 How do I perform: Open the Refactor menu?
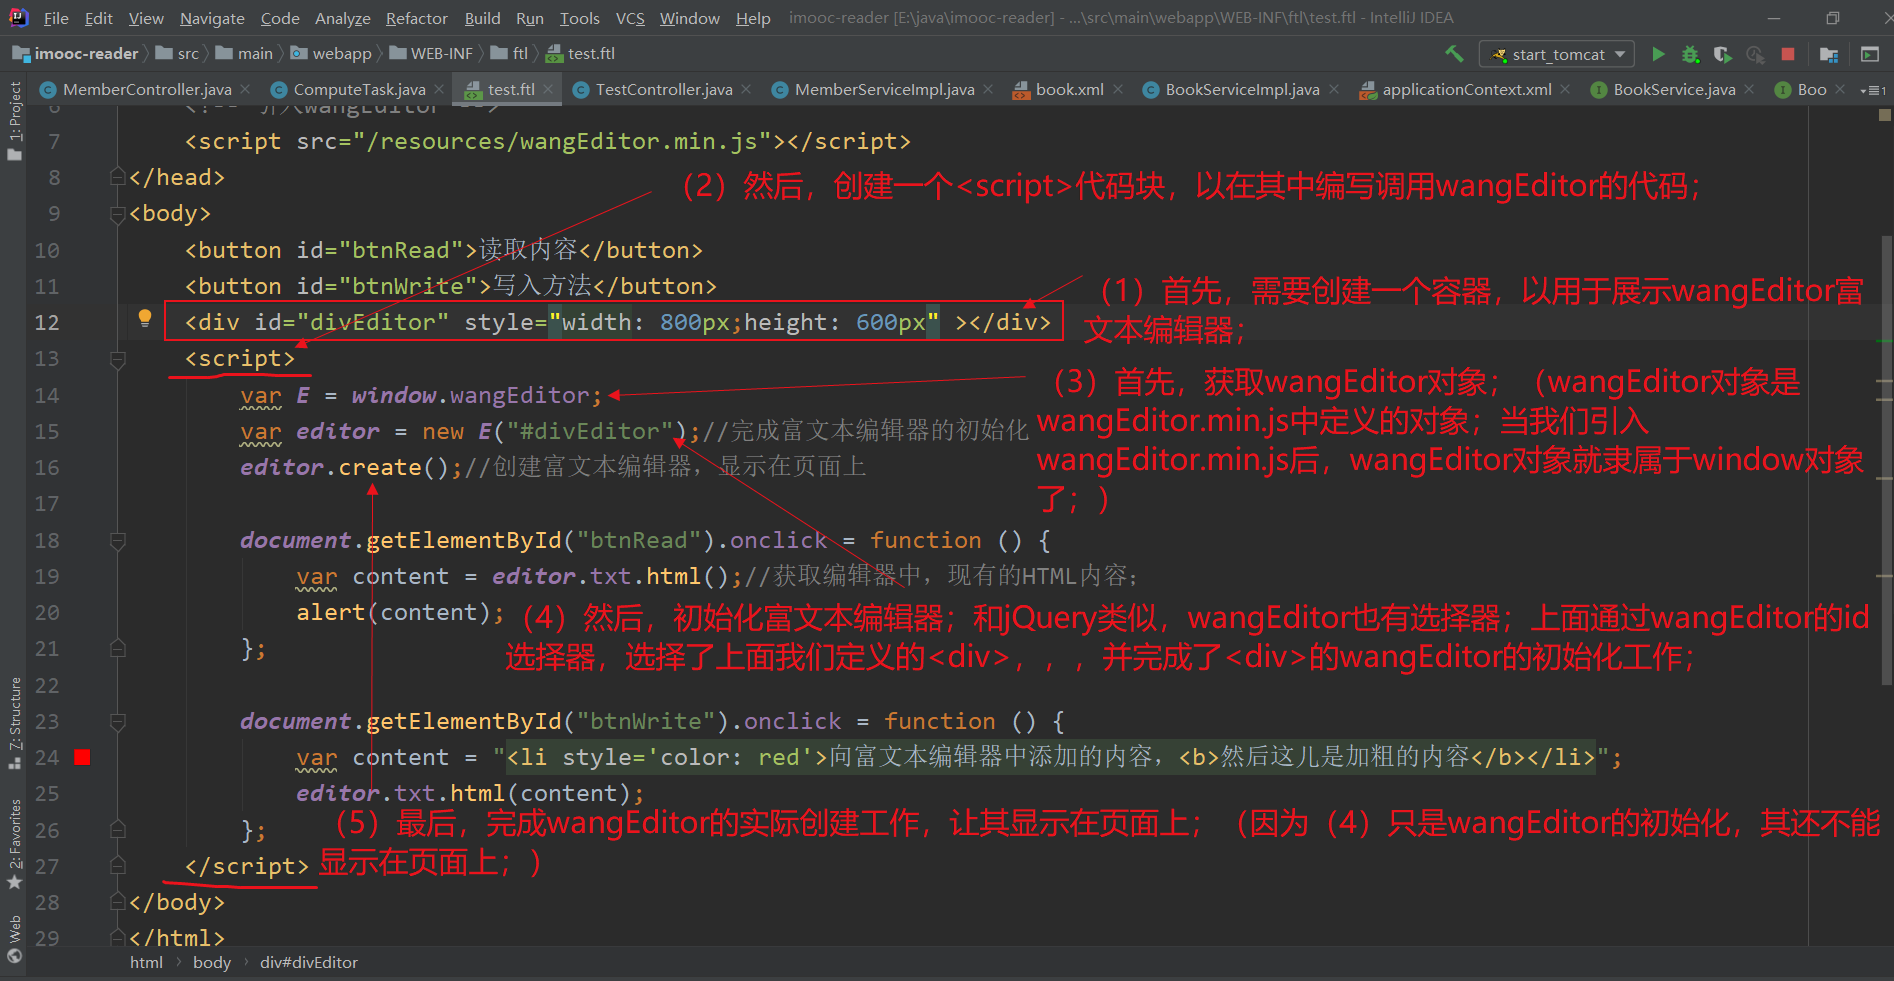pos(416,18)
